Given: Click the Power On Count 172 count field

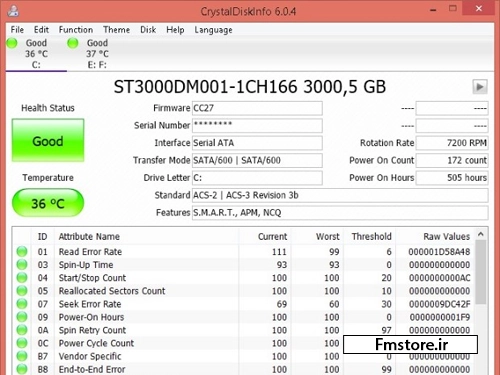Looking at the screenshot, I should 452,160.
